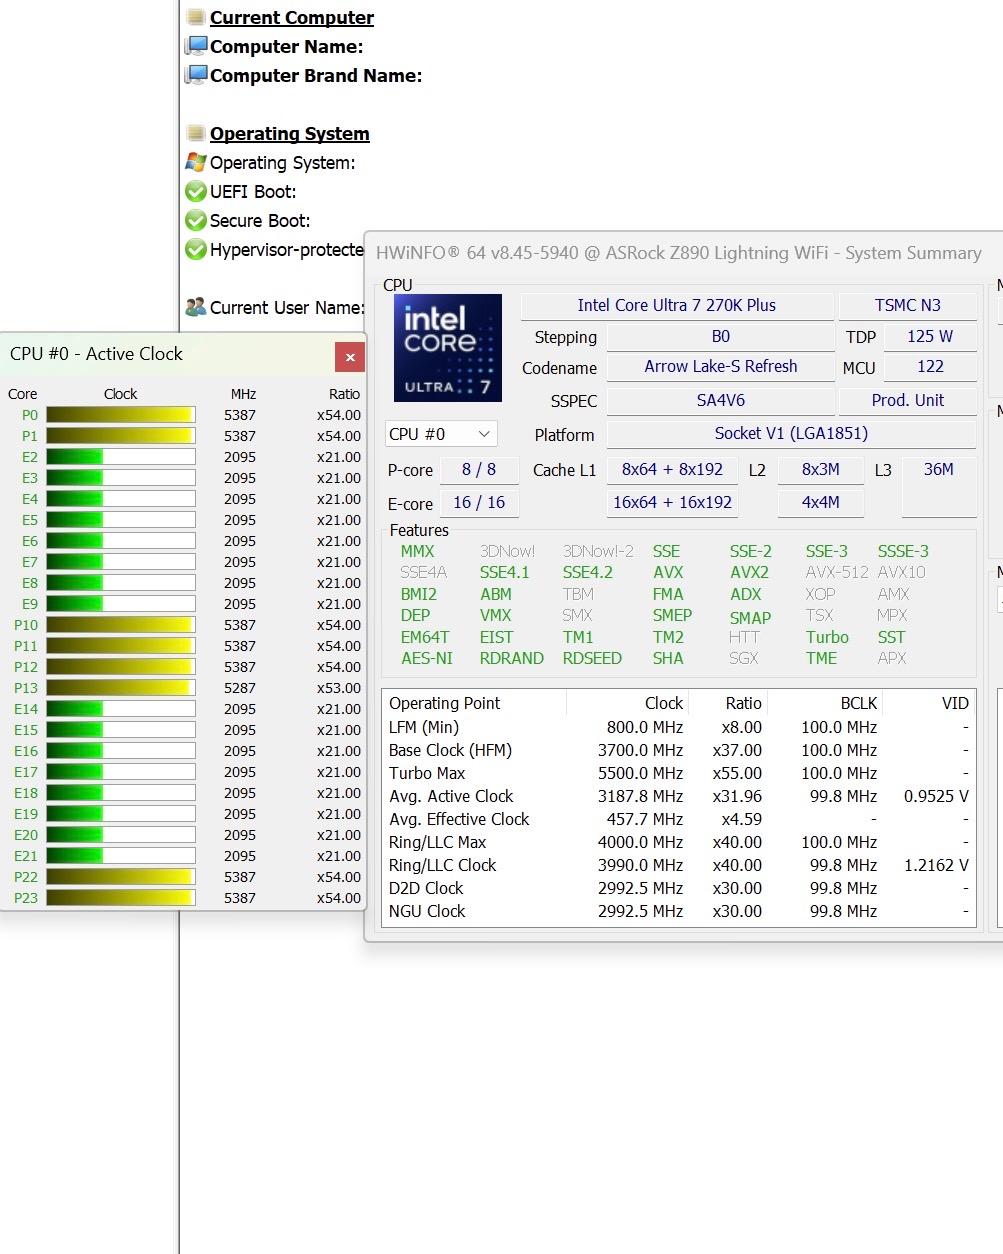Click the Prod. Unit field
Viewport: 1003px width, 1254px height.
pyautogui.click(x=908, y=400)
